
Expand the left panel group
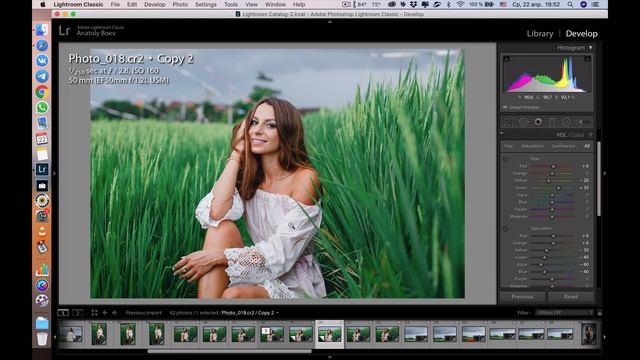(55, 173)
